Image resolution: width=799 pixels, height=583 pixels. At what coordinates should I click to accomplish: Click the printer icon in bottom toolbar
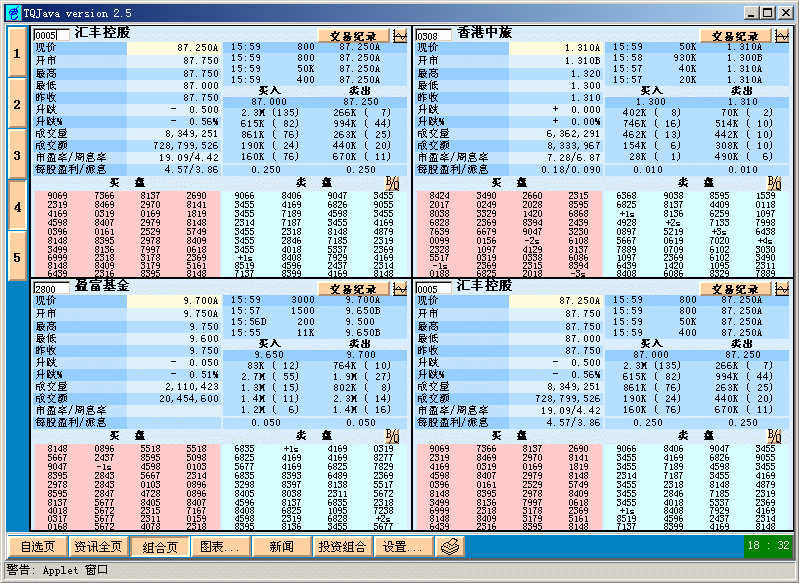point(449,547)
